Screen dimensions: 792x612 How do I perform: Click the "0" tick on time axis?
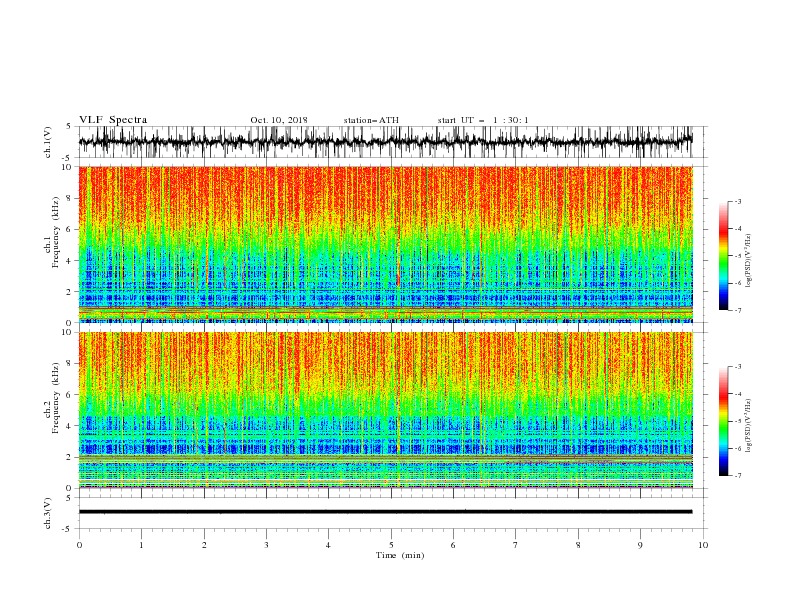coord(79,545)
